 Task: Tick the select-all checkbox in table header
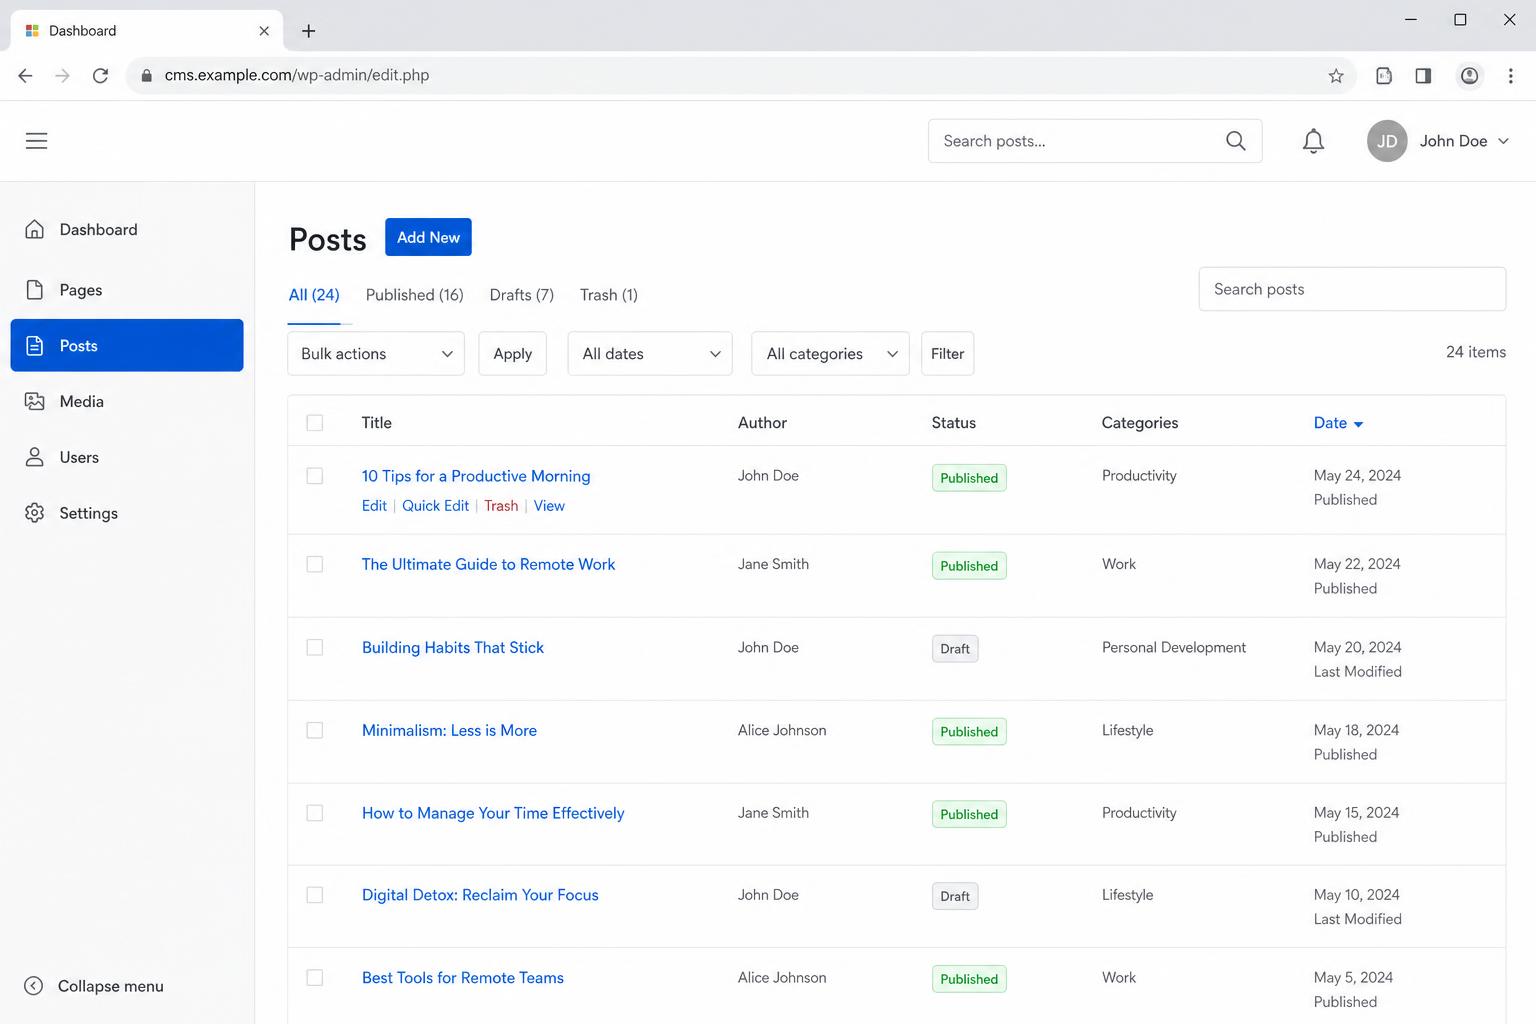[x=315, y=423]
